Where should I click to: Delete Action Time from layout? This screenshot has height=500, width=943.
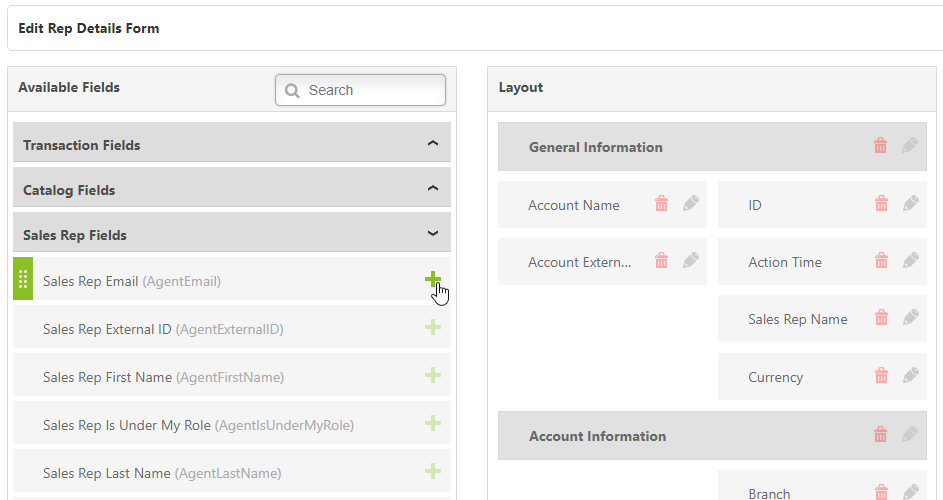(x=882, y=261)
